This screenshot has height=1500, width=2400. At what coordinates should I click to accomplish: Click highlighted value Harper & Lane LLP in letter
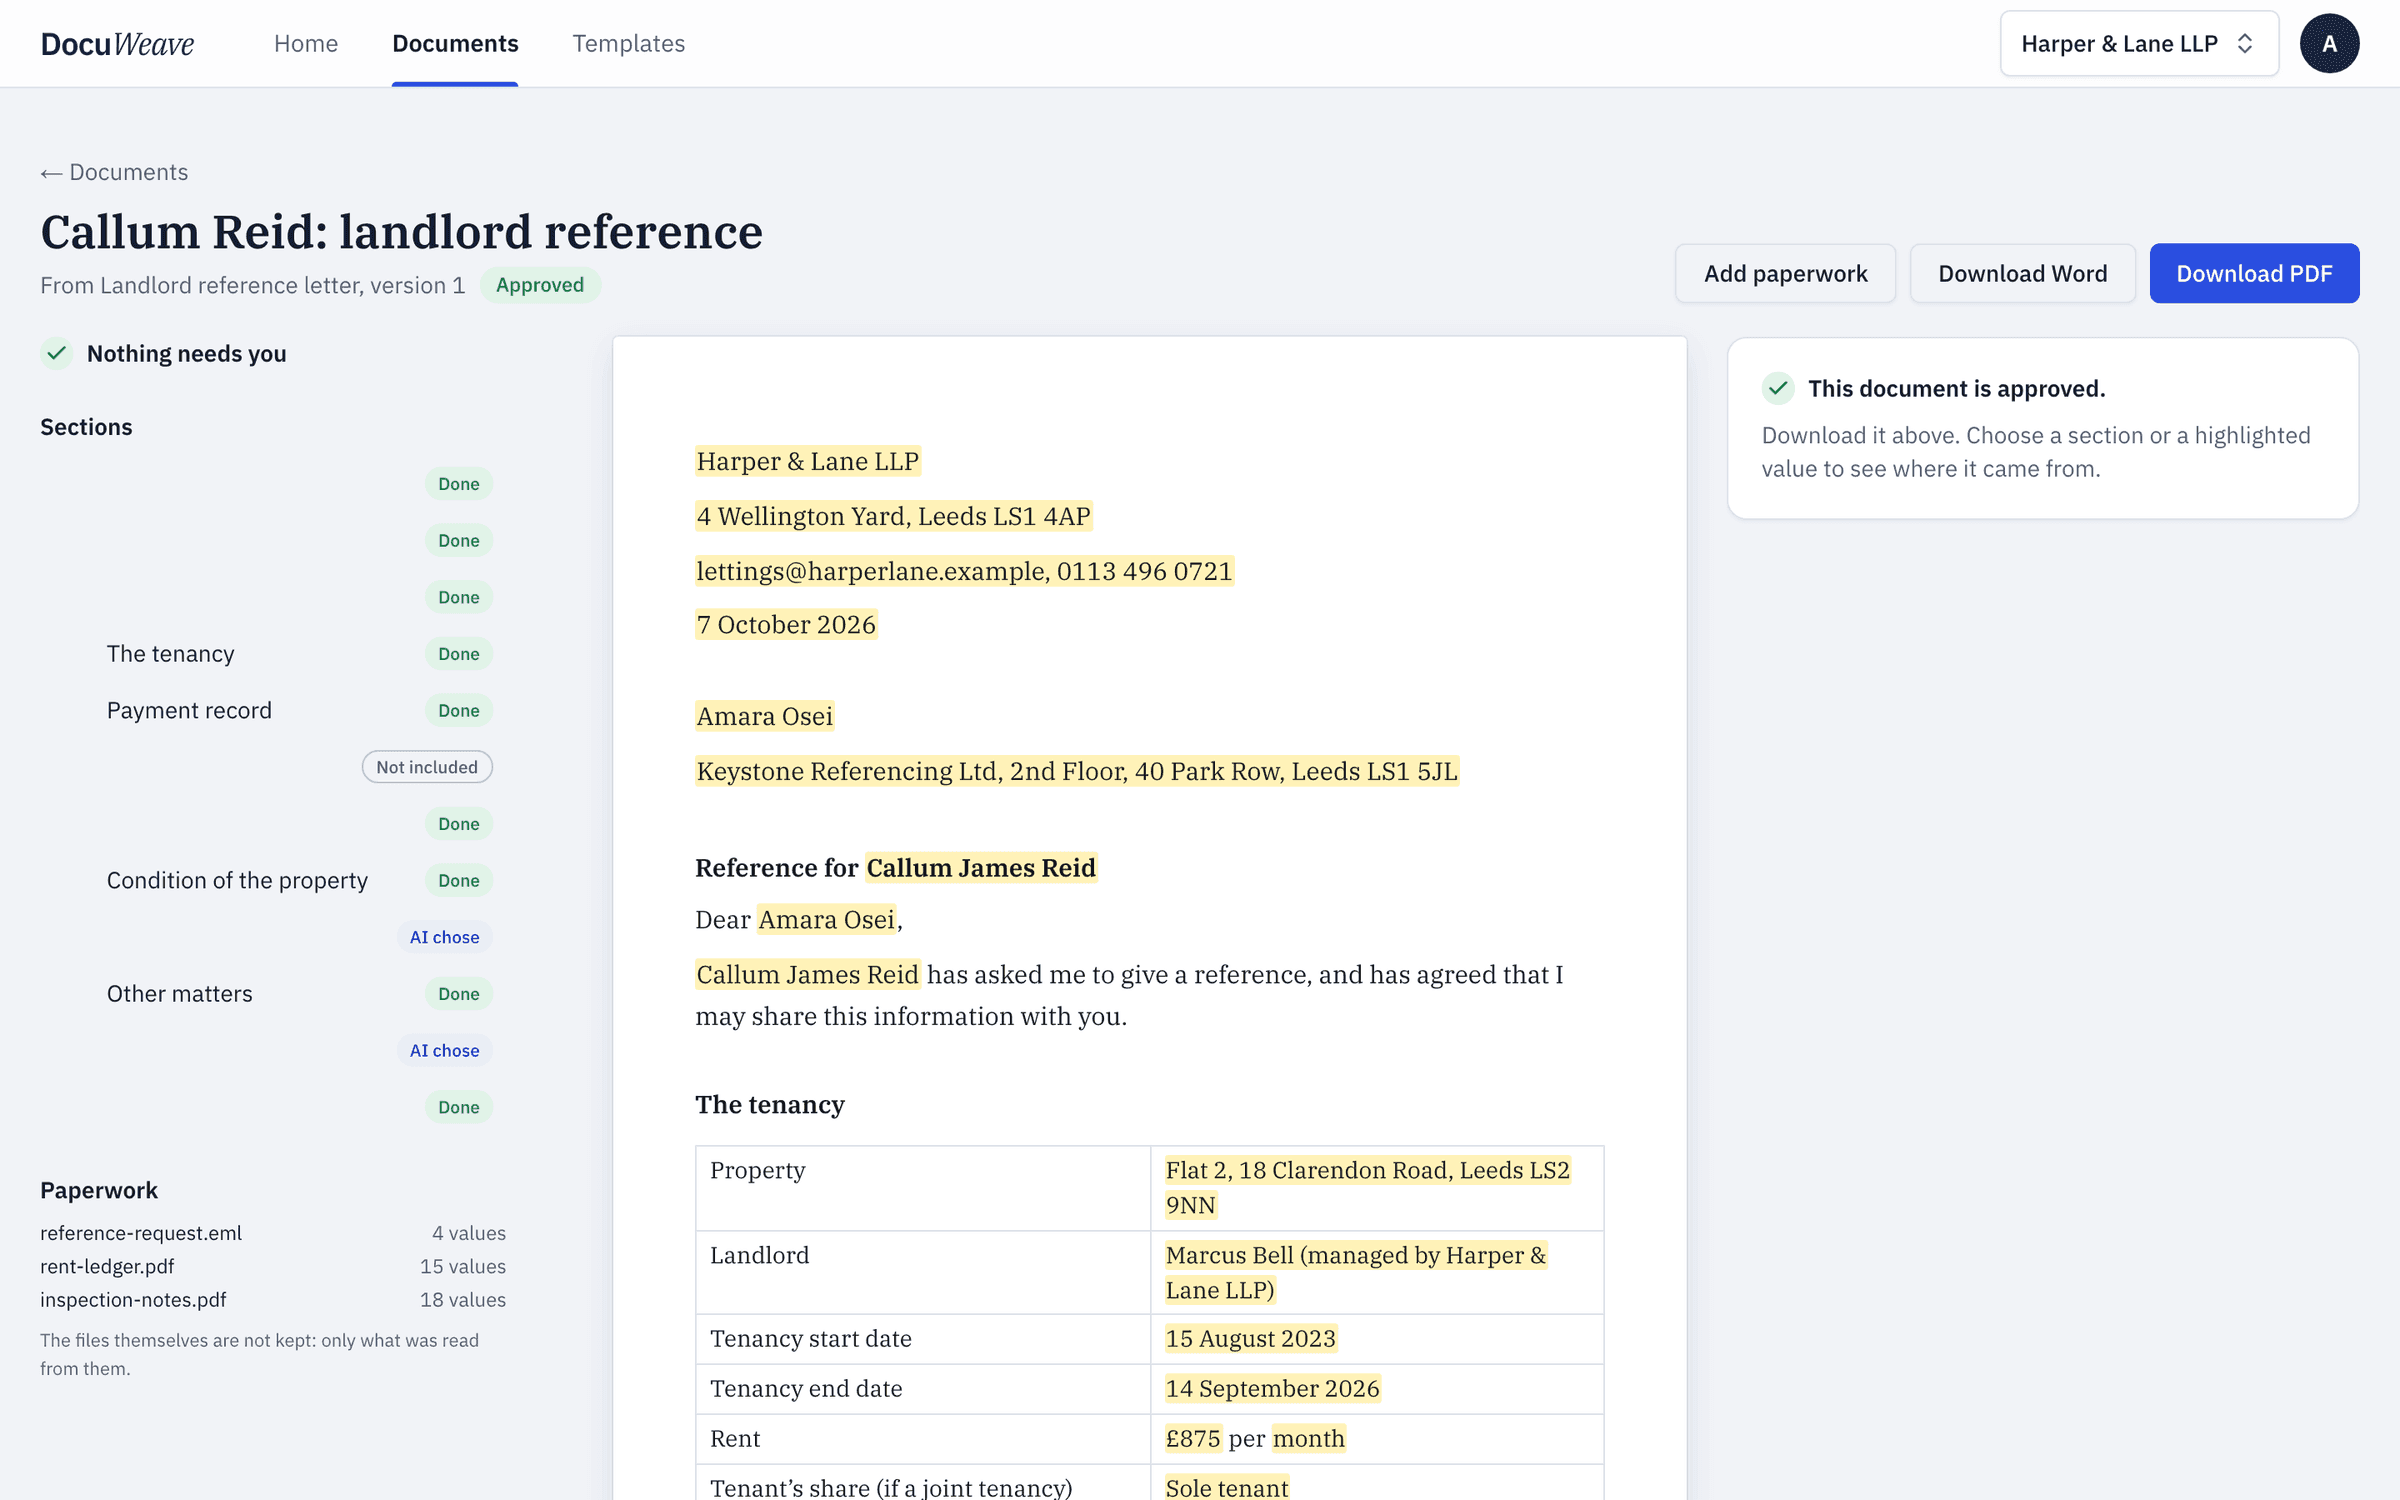click(808, 461)
